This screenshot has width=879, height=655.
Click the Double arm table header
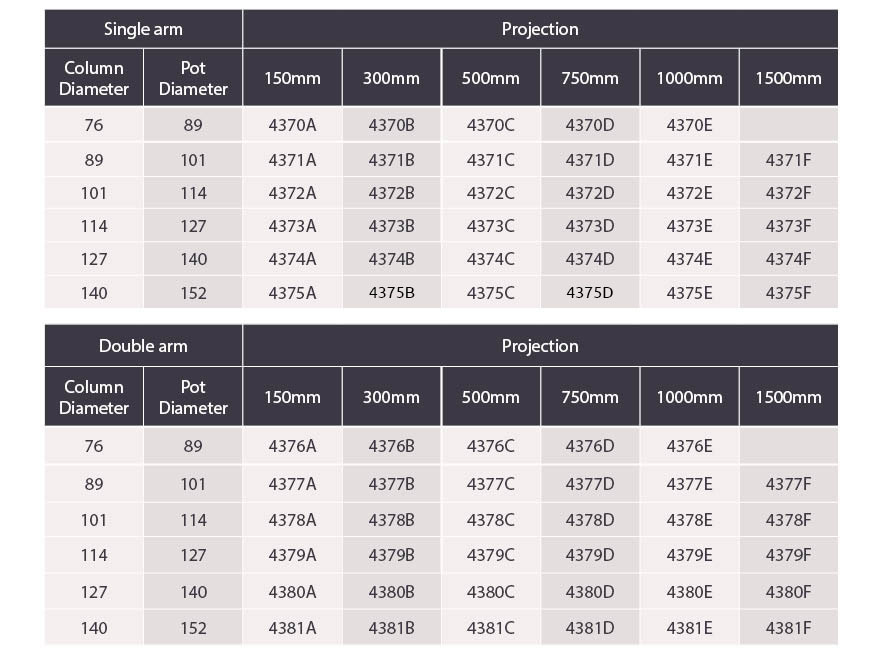143,345
